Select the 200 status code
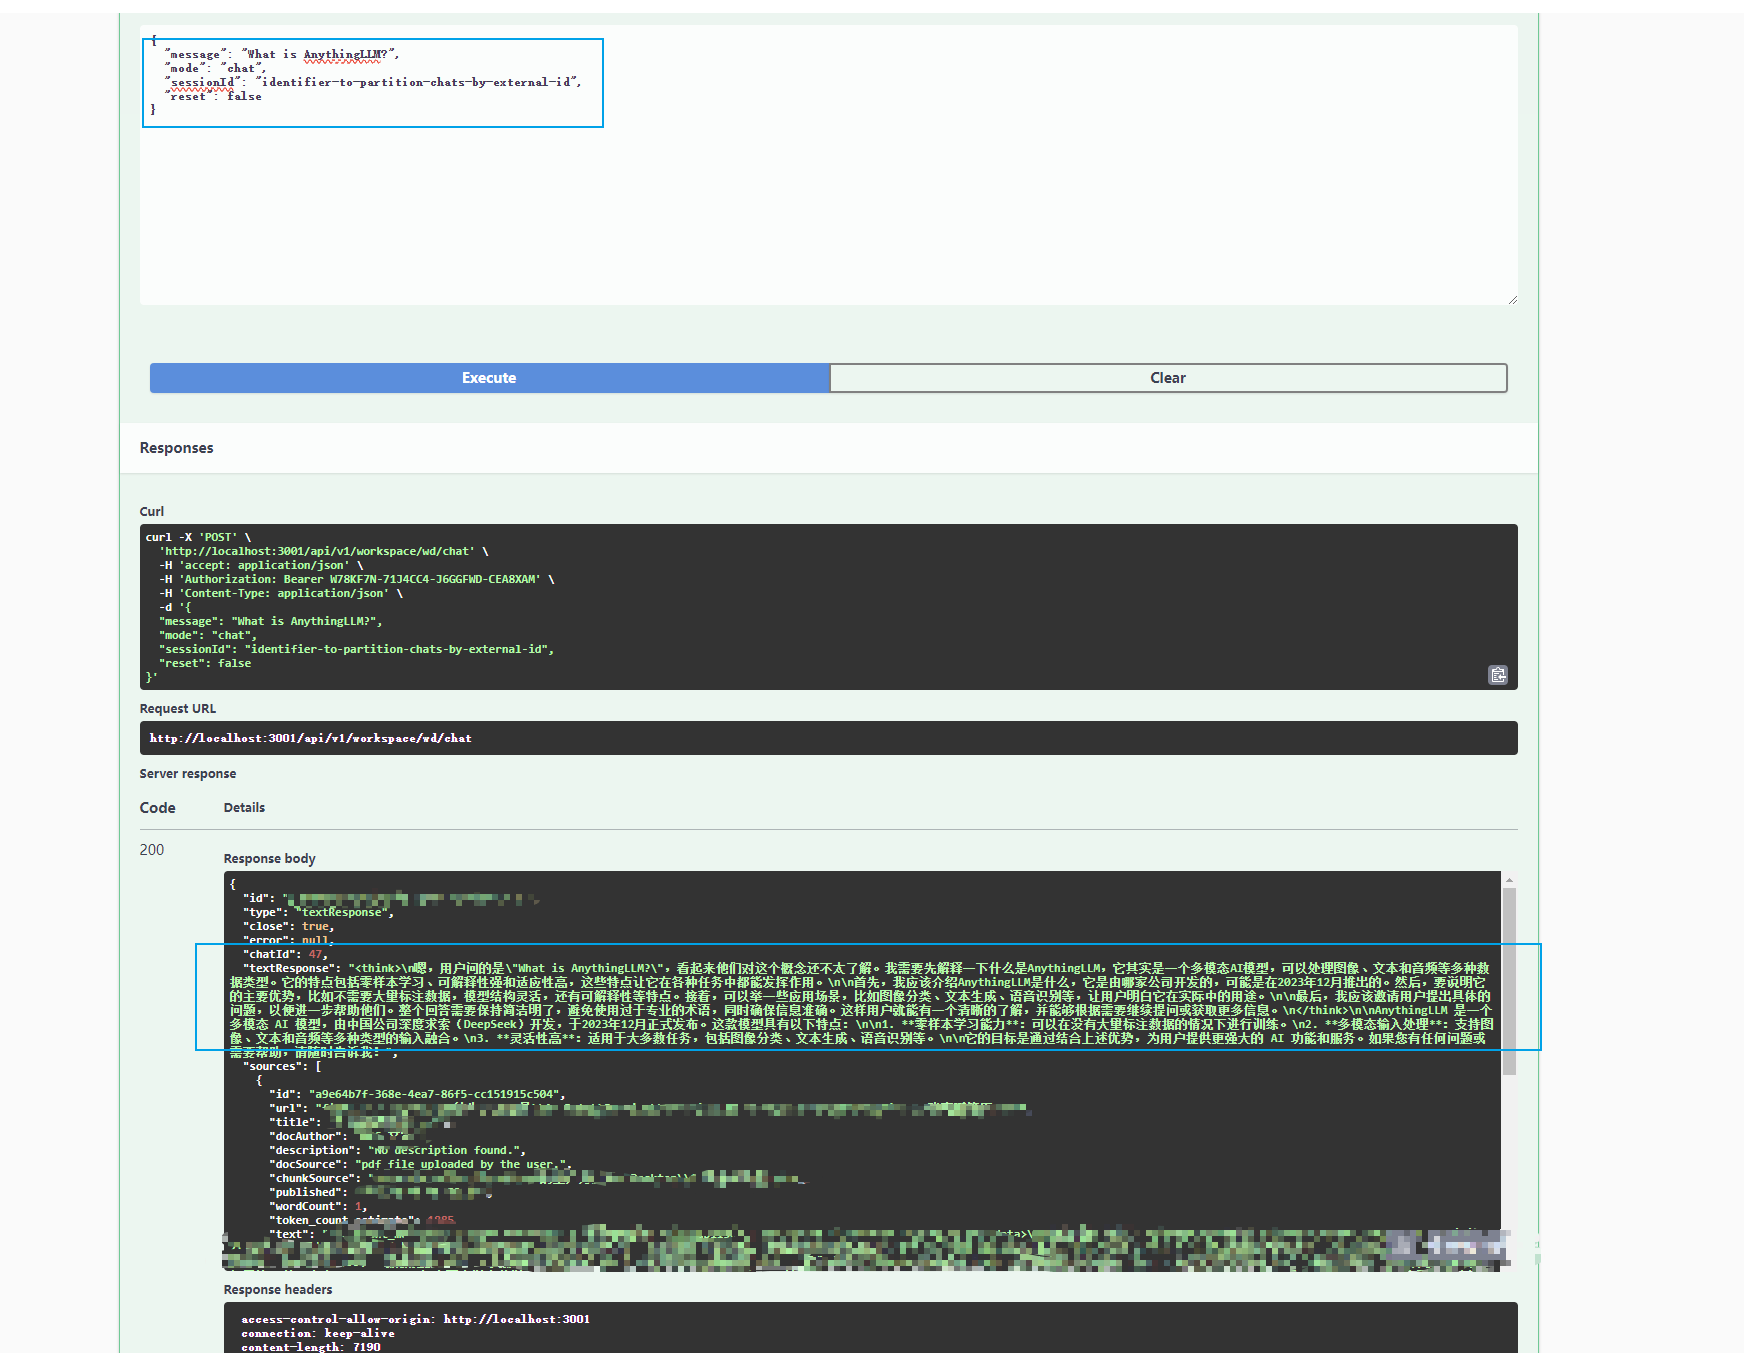1744x1353 pixels. point(151,849)
